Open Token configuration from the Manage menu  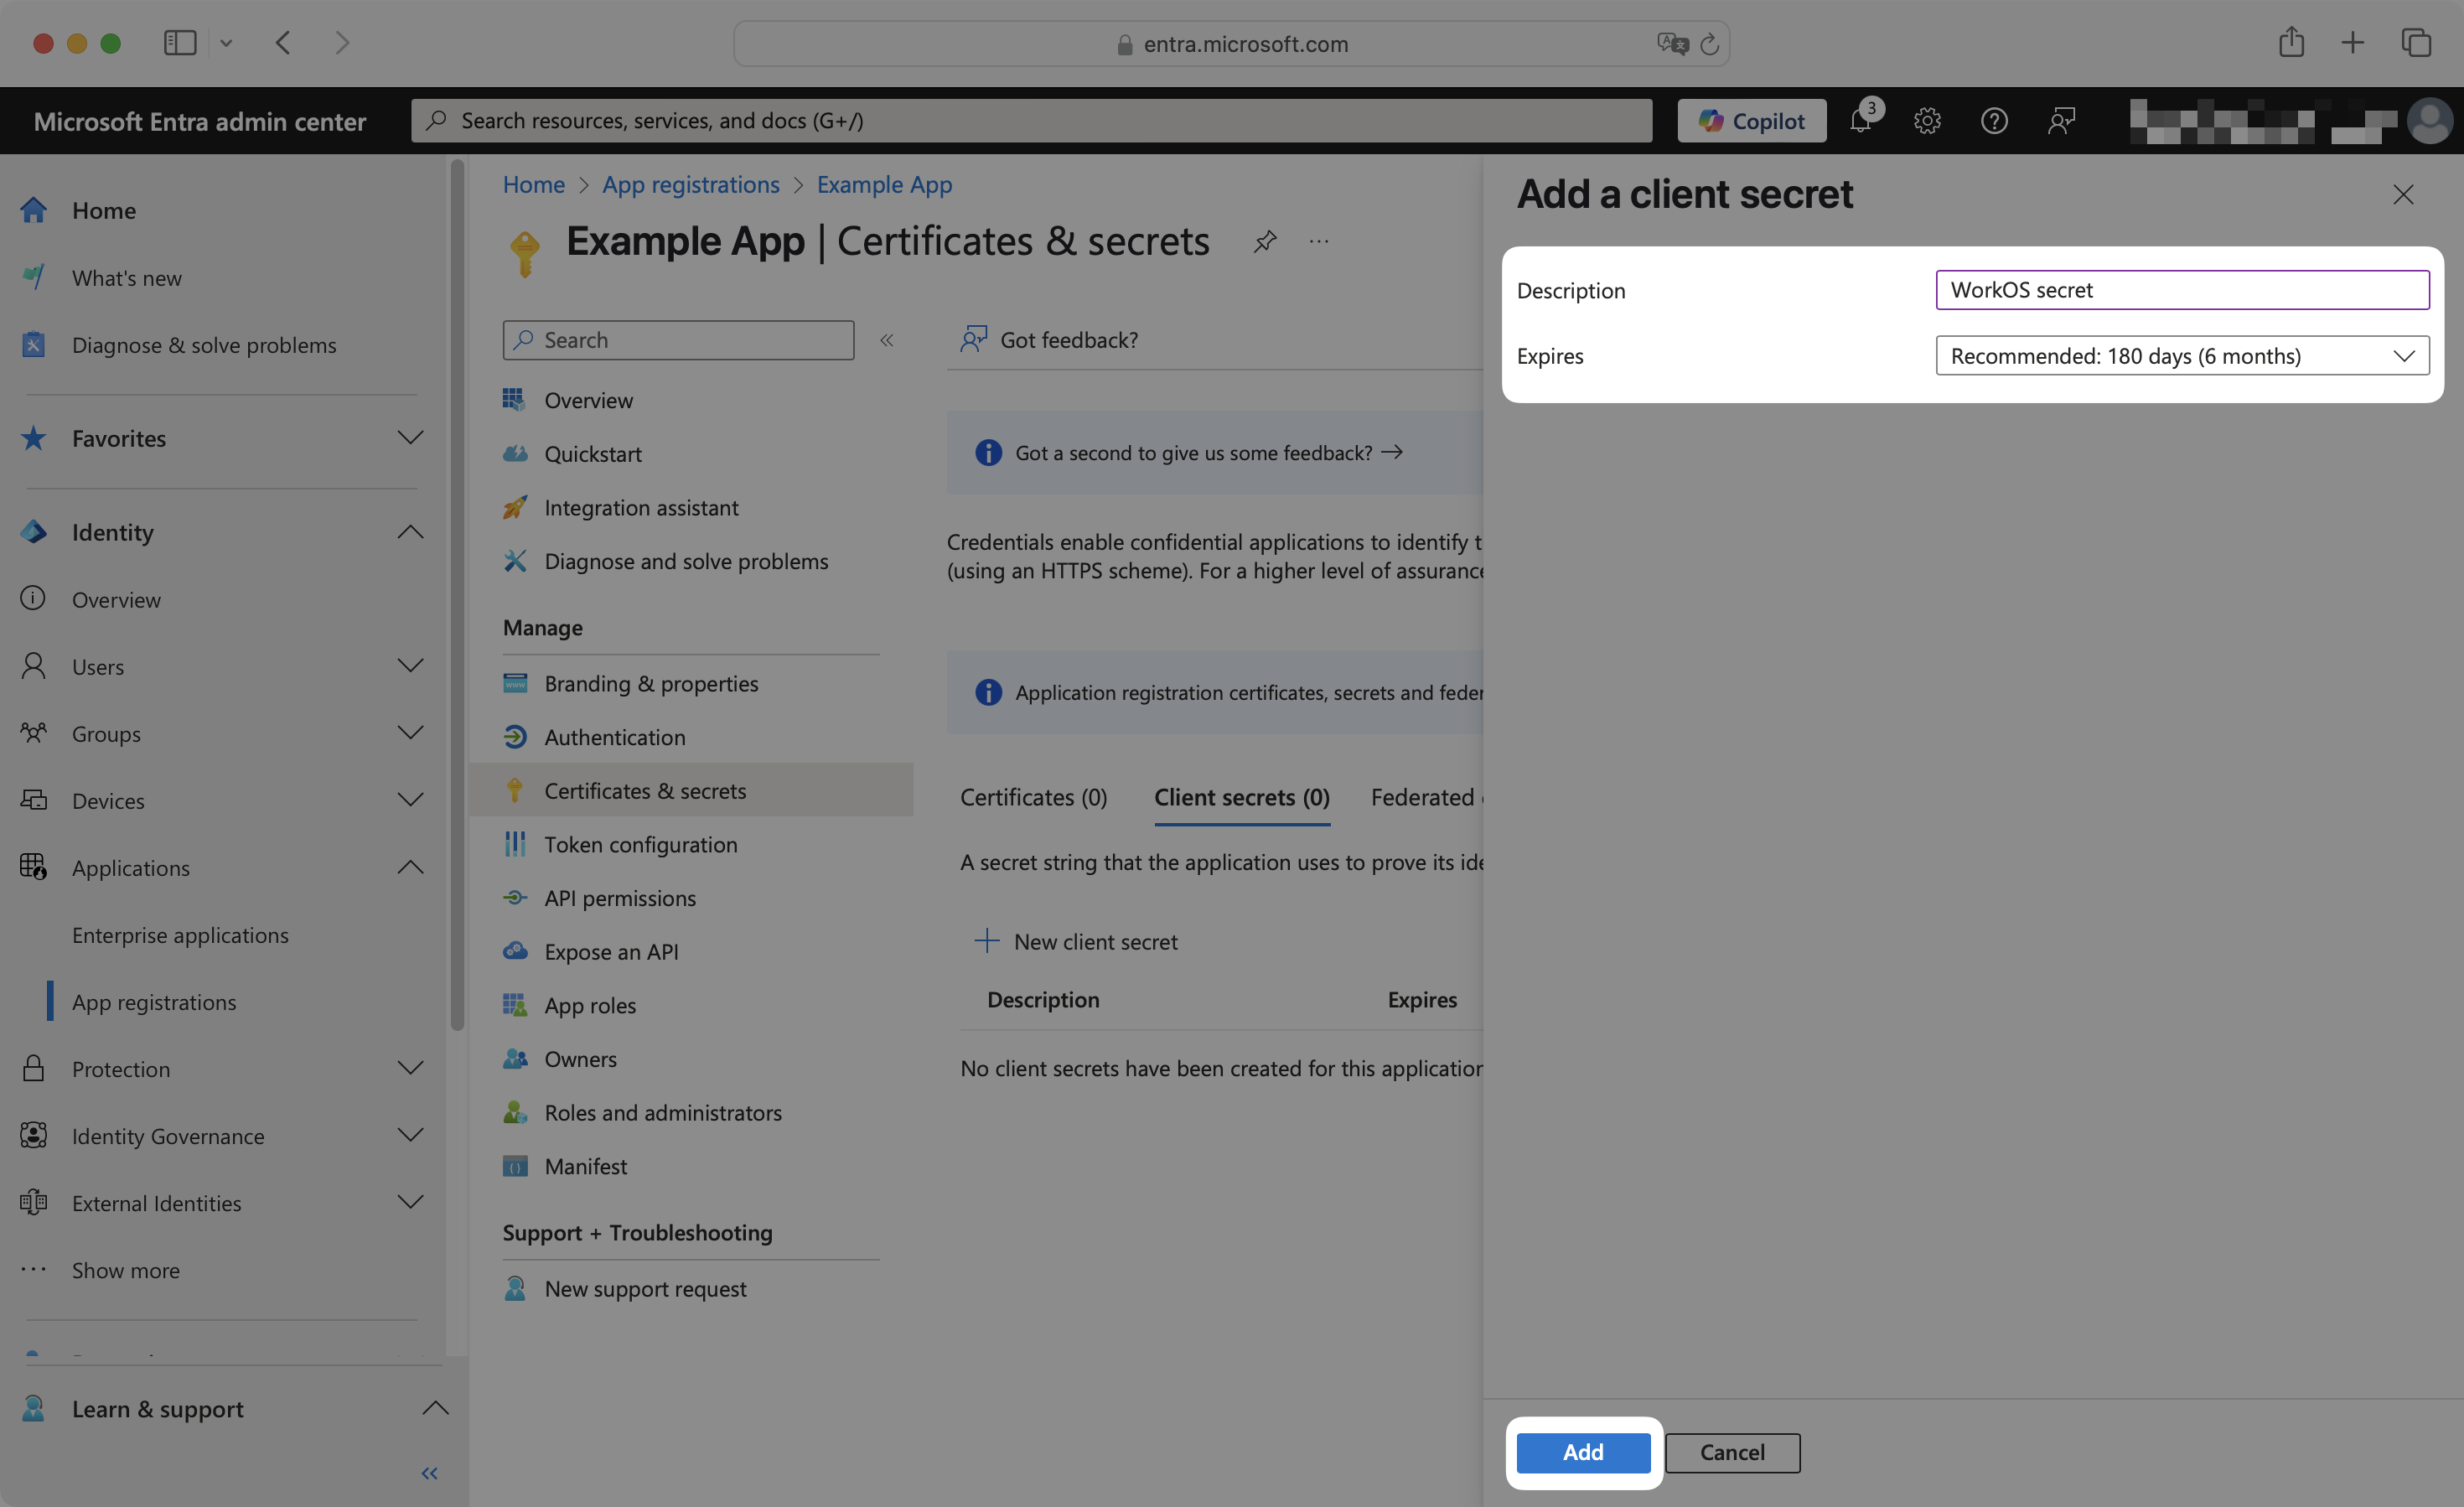[640, 843]
